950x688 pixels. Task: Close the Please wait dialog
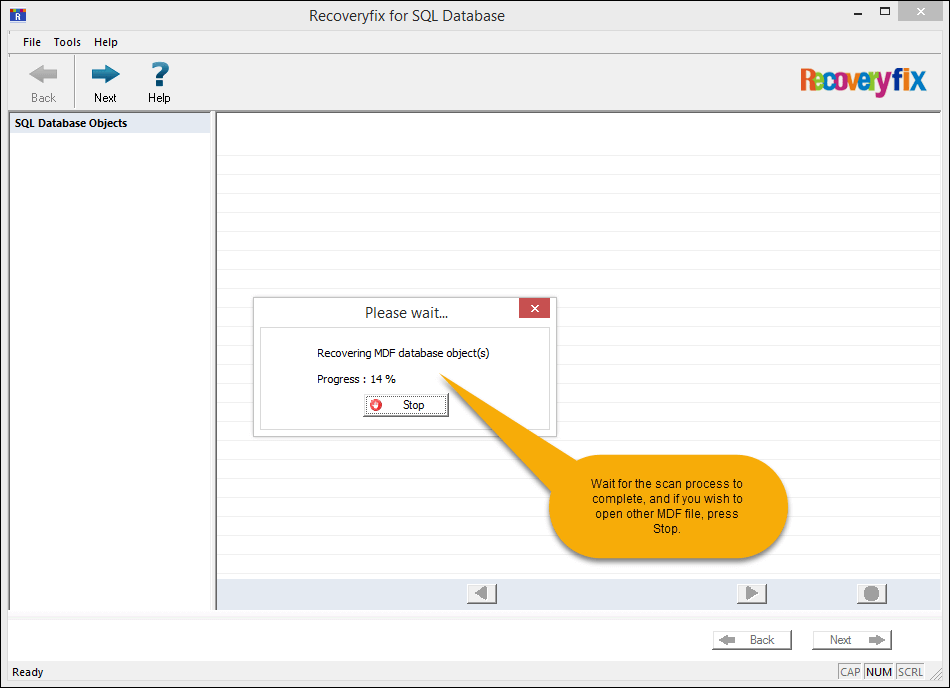(x=534, y=308)
